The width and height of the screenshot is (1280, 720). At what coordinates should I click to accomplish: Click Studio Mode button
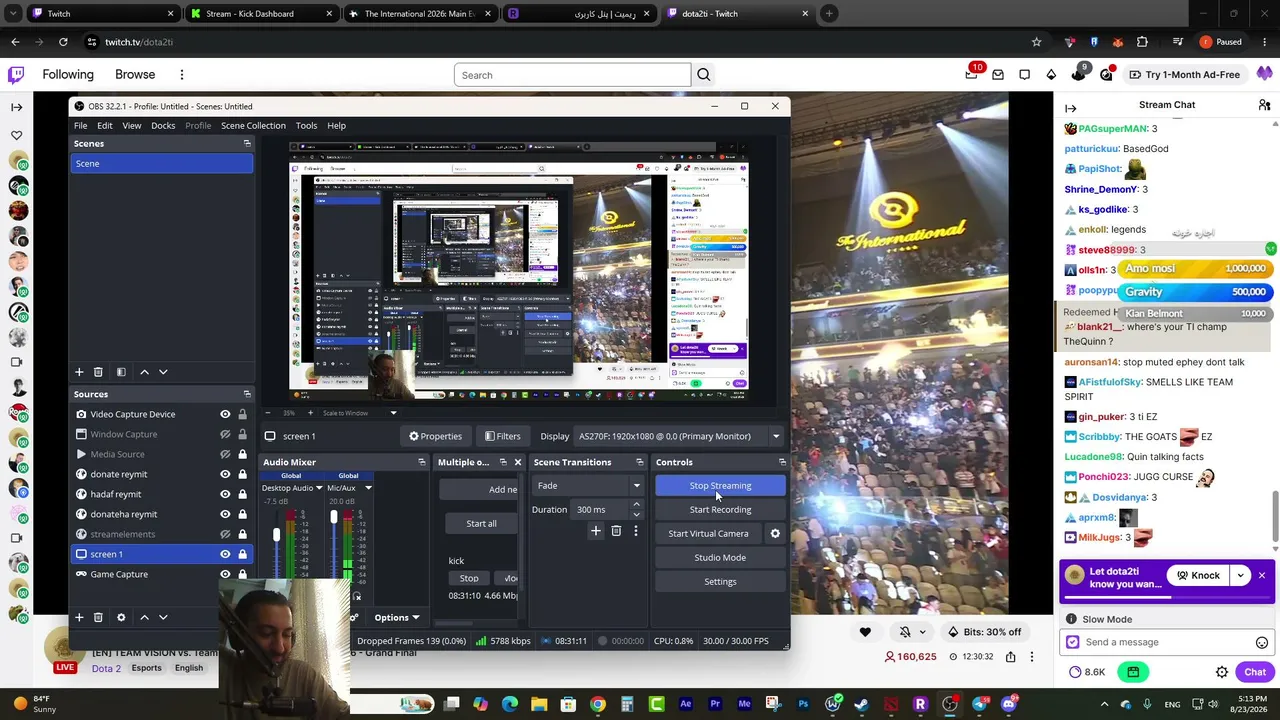pyautogui.click(x=720, y=558)
